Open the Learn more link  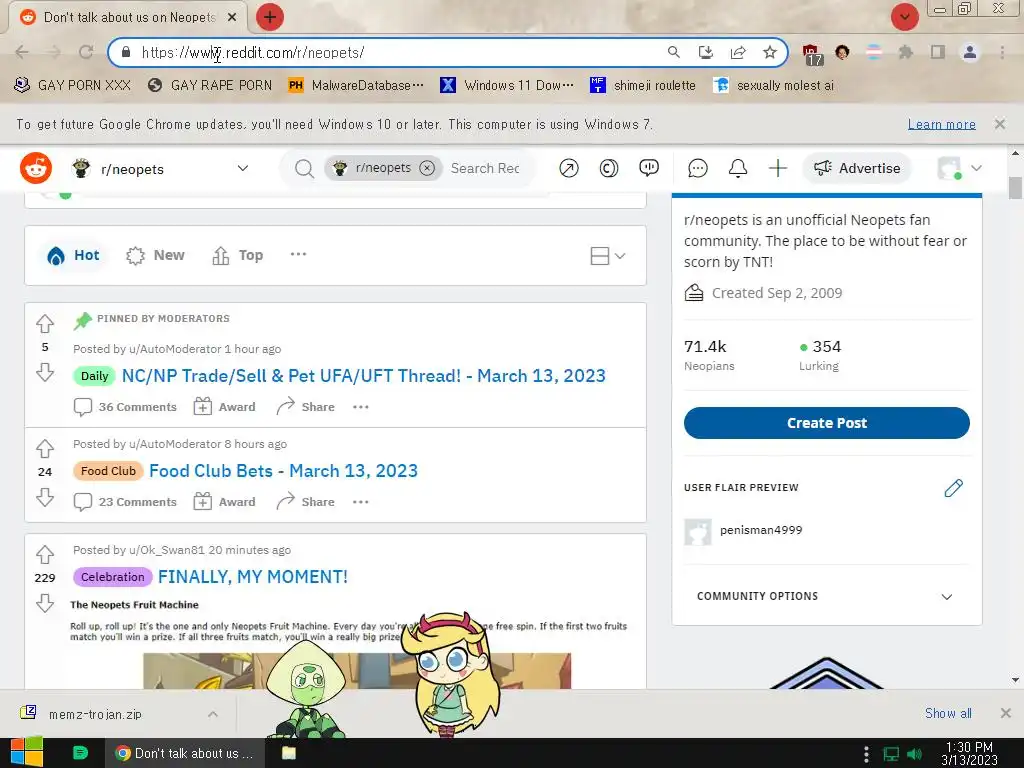942,124
